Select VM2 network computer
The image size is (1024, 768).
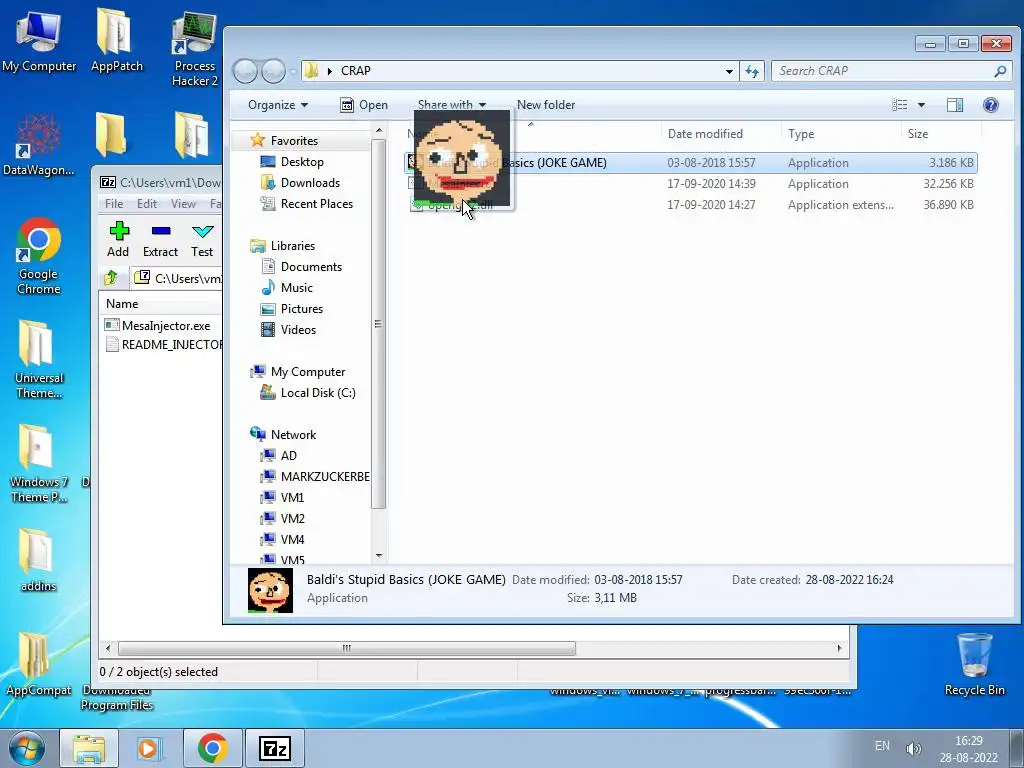click(292, 519)
